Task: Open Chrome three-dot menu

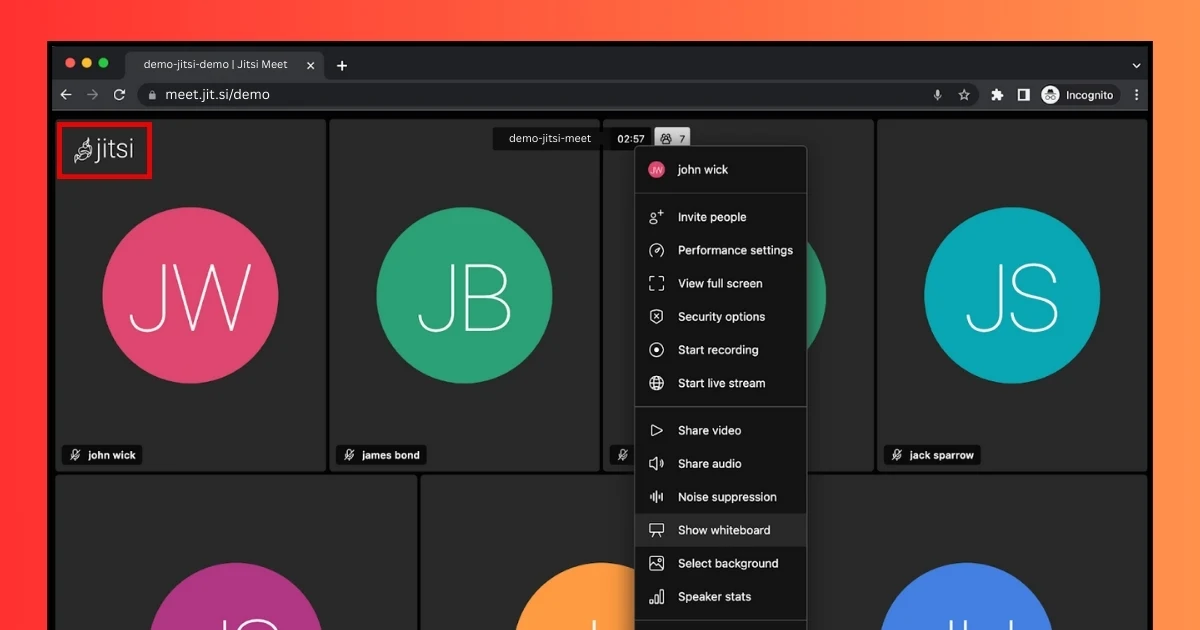Action: click(1136, 95)
